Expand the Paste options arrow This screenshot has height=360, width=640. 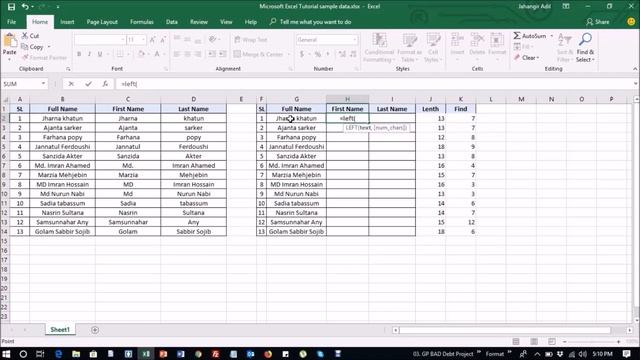[9, 59]
